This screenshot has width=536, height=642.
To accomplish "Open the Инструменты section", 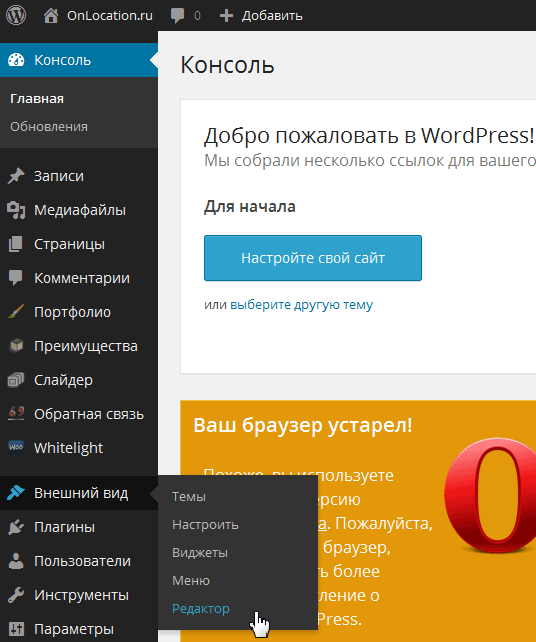I will [x=79, y=595].
